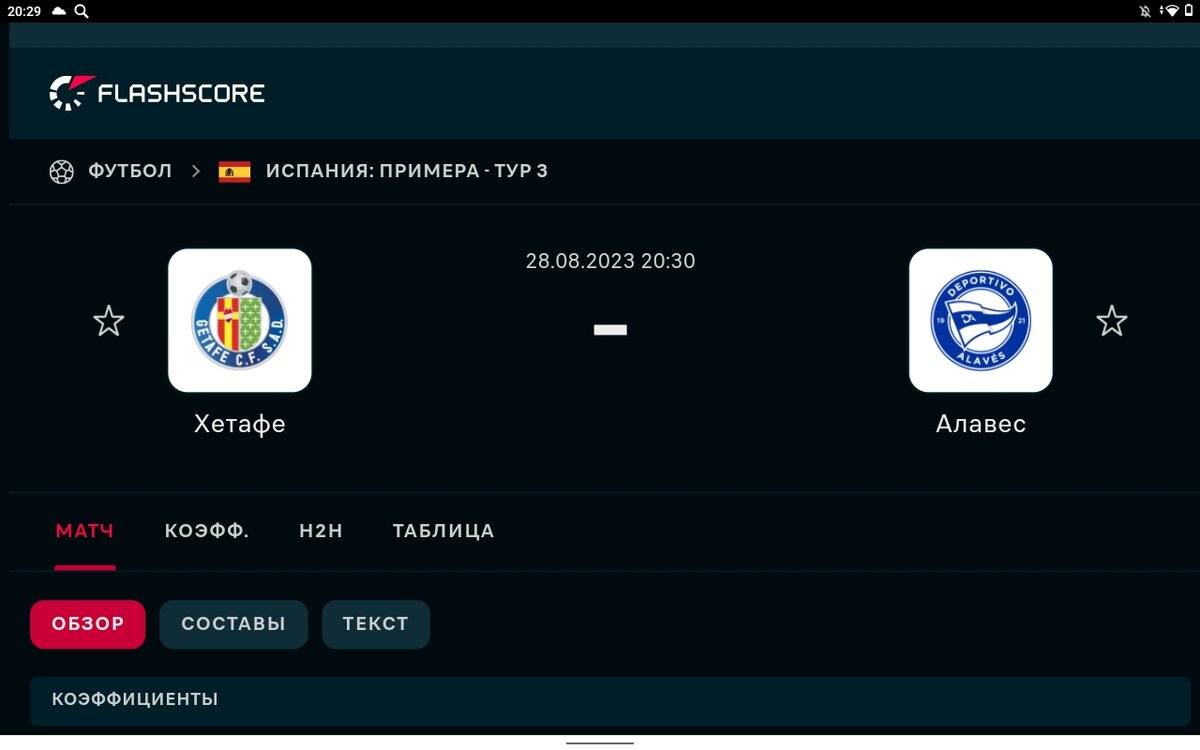Select the СОСТАВЫ sub-tab button

click(x=234, y=624)
